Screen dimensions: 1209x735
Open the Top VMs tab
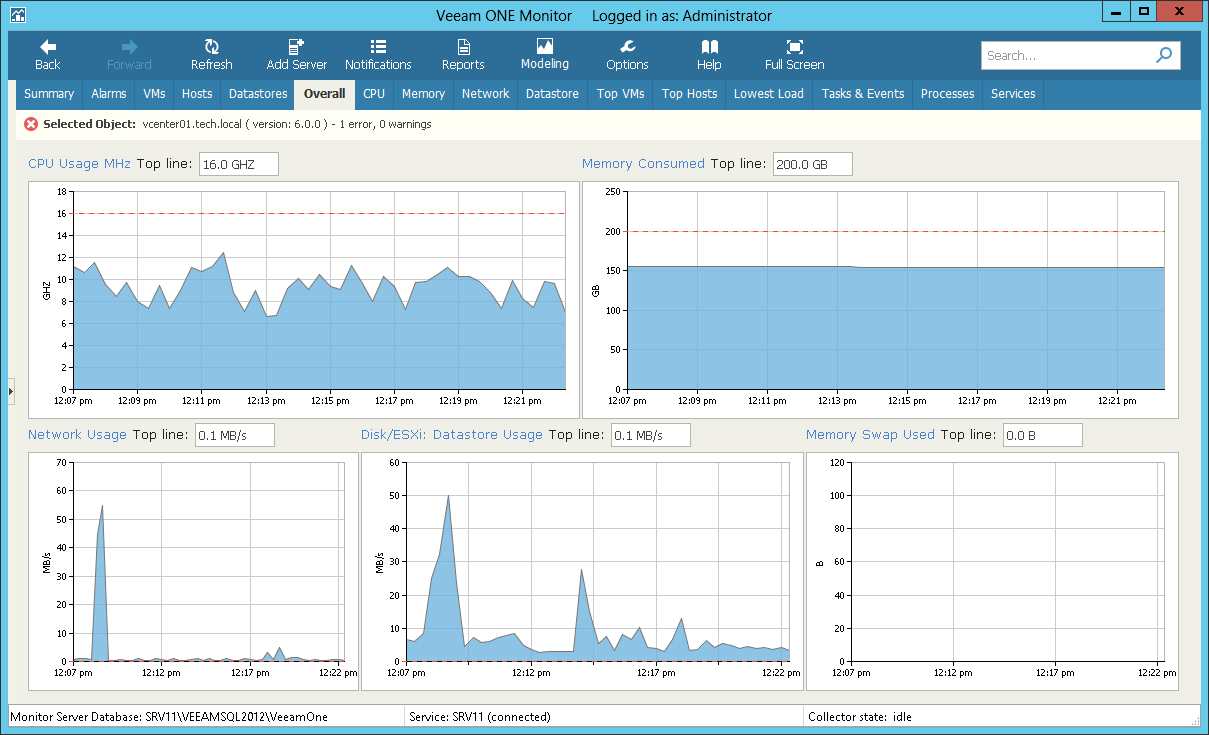click(x=620, y=94)
